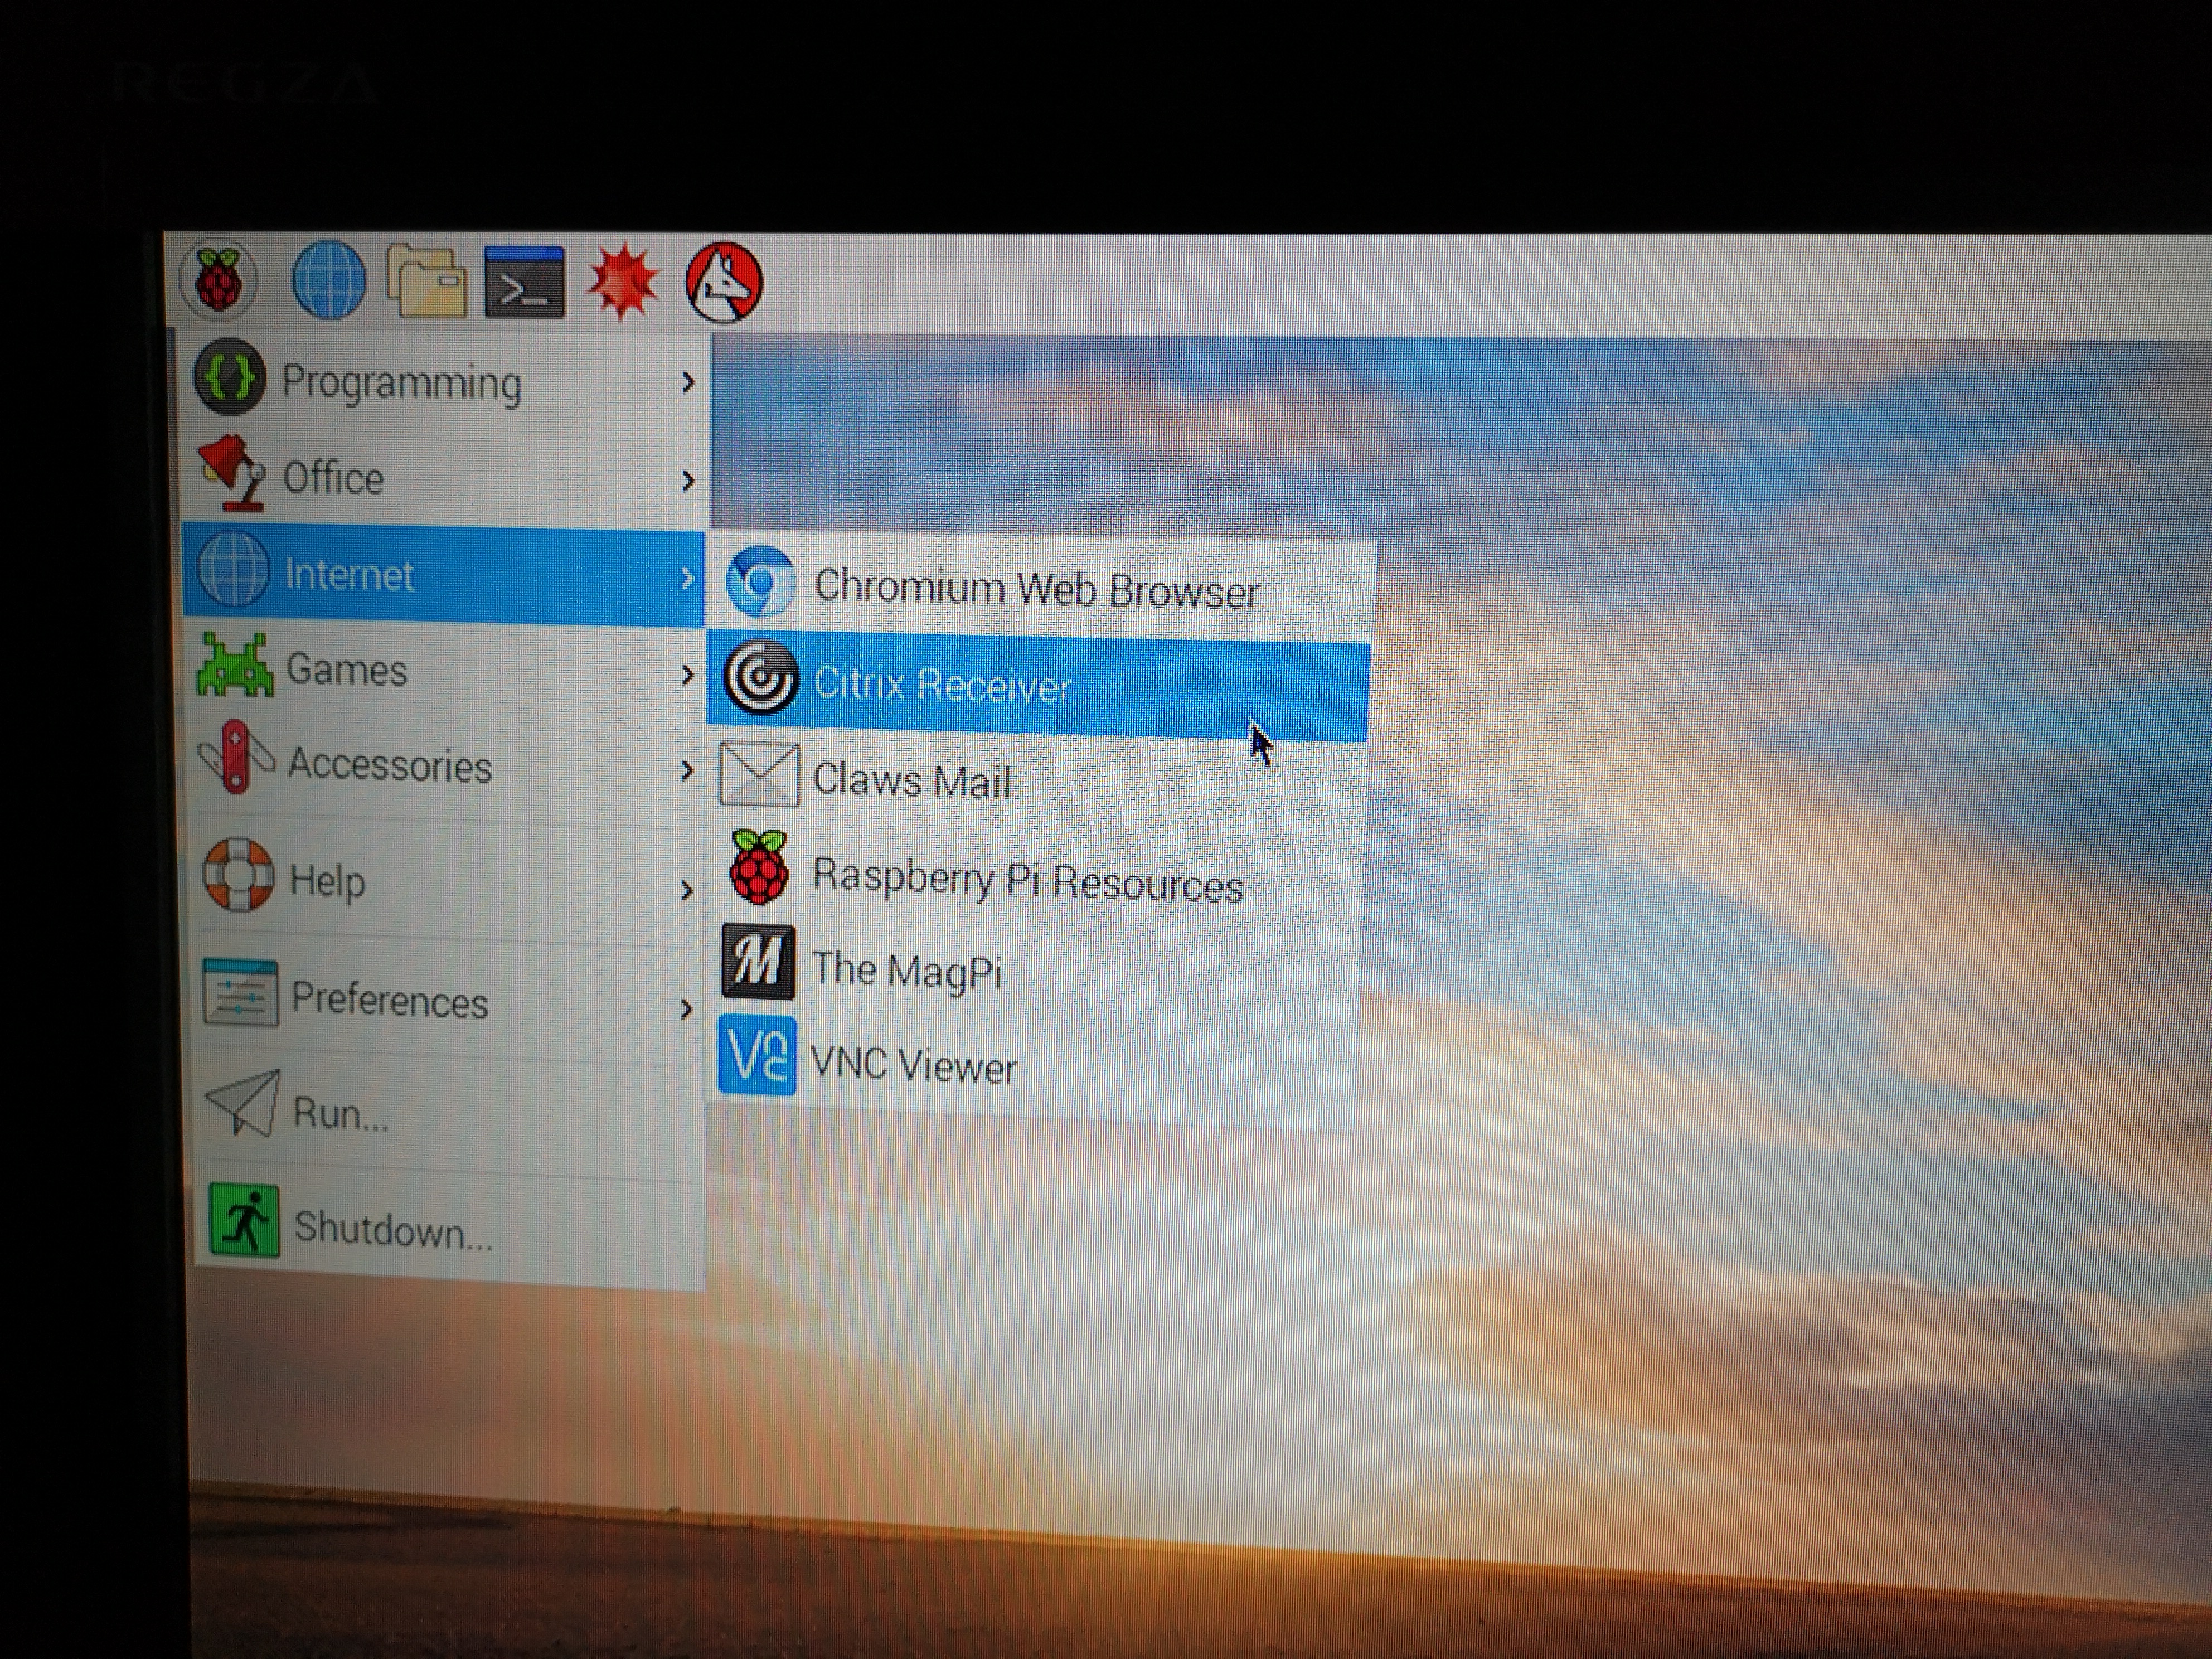The height and width of the screenshot is (1659, 2212).
Task: Expand the Preferences submenu chevron
Action: coord(686,1009)
